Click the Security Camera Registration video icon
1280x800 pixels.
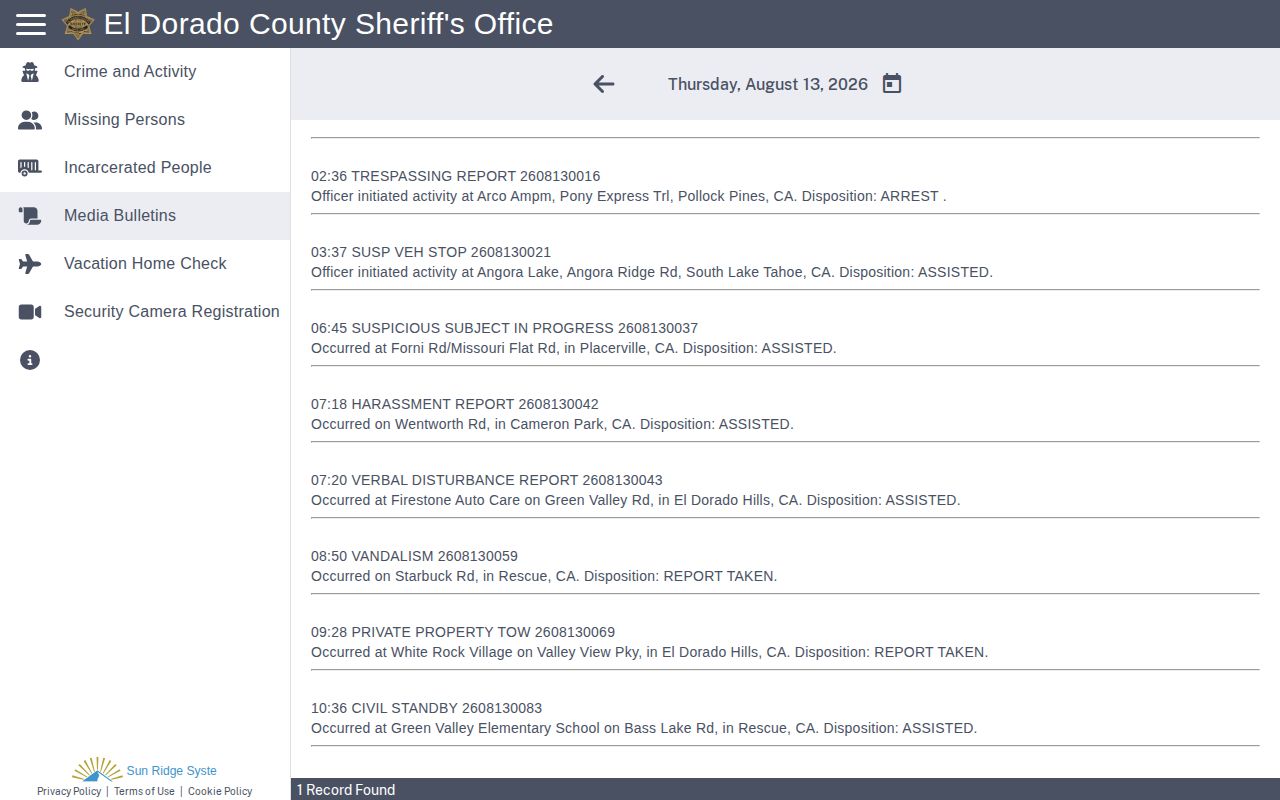click(x=30, y=312)
